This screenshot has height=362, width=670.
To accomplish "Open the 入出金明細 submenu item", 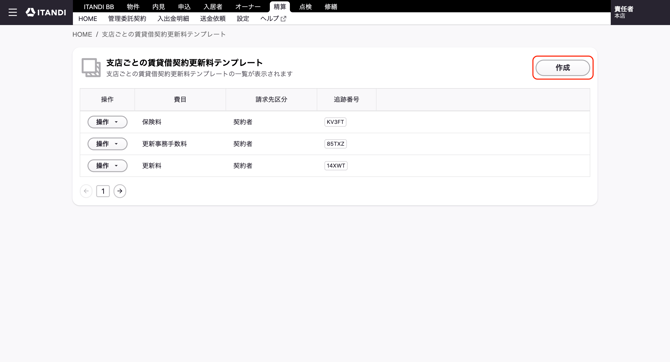I will click(x=173, y=19).
